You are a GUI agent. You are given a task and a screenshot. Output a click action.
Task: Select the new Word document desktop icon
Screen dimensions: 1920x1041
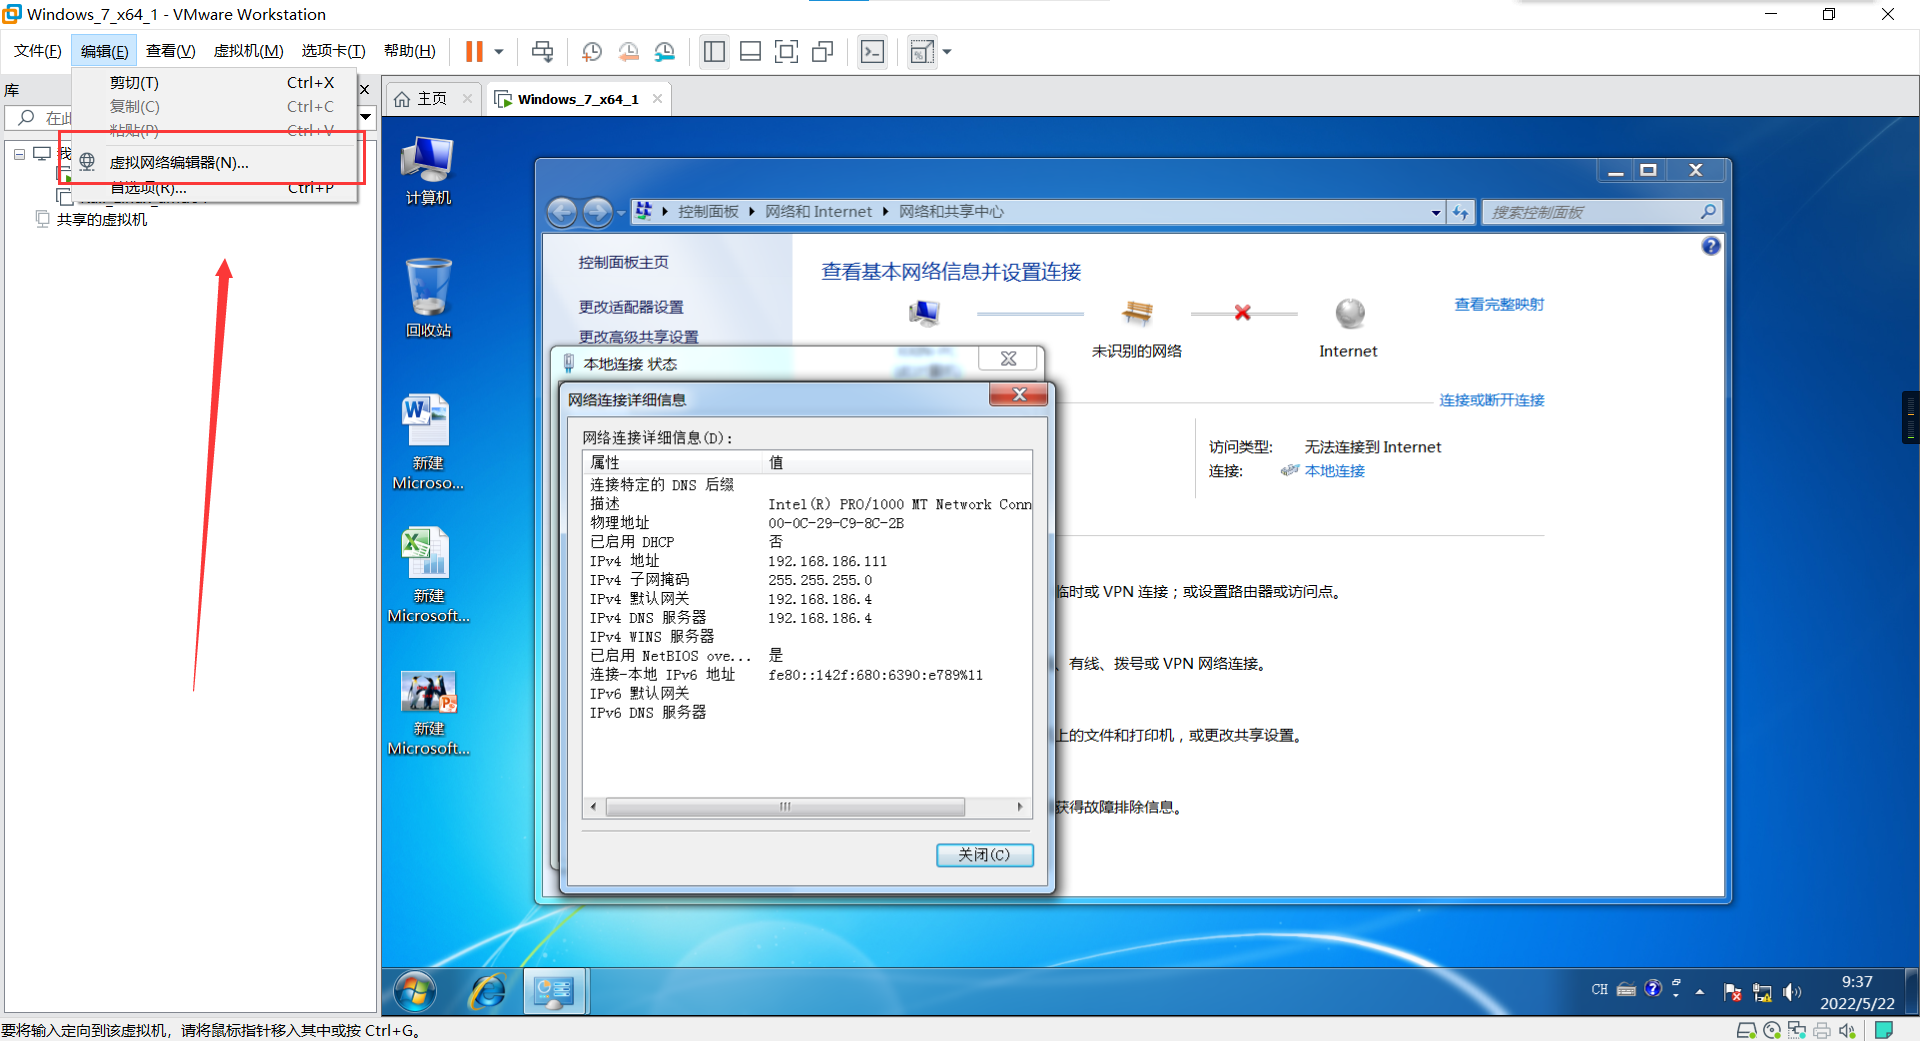click(x=428, y=441)
